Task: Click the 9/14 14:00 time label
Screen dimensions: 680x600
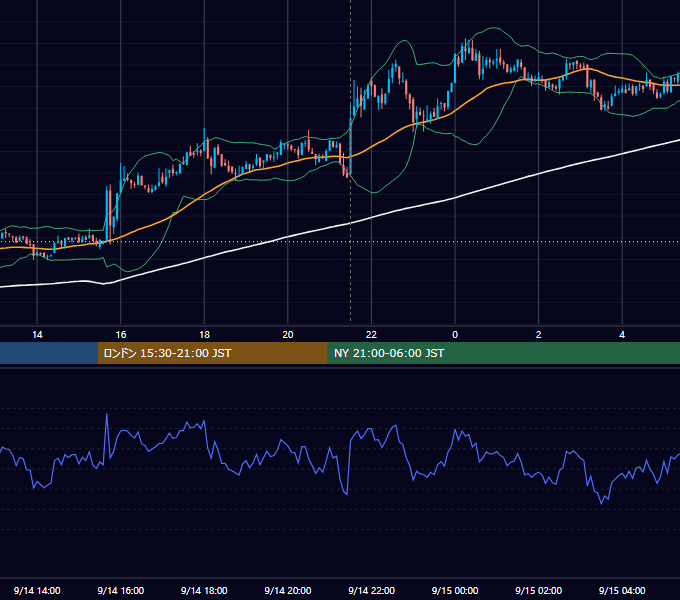Action: 37,590
